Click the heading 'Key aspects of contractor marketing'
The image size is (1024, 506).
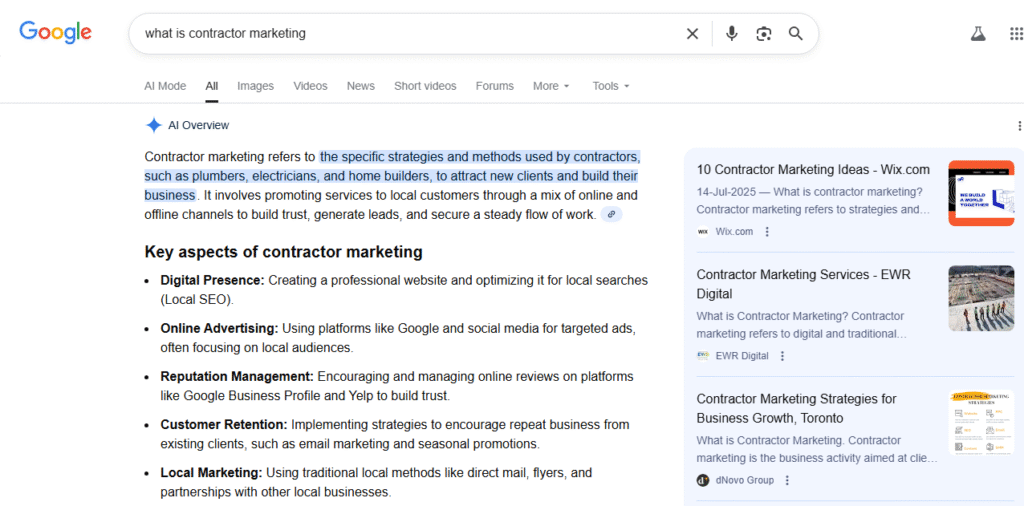[x=283, y=252]
